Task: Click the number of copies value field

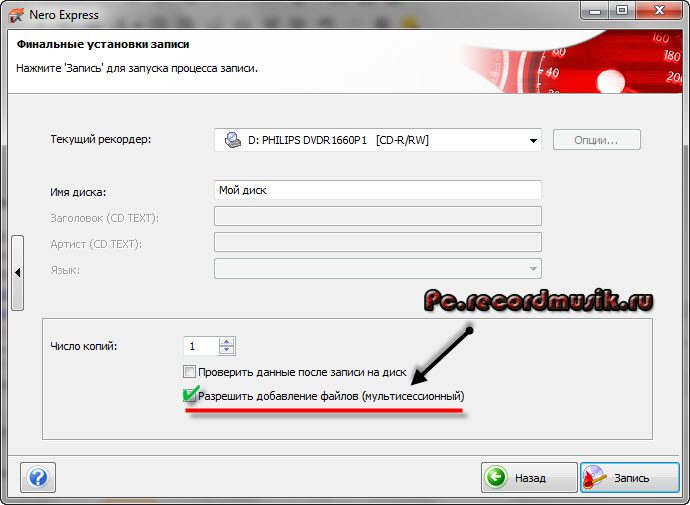Action: coord(201,346)
